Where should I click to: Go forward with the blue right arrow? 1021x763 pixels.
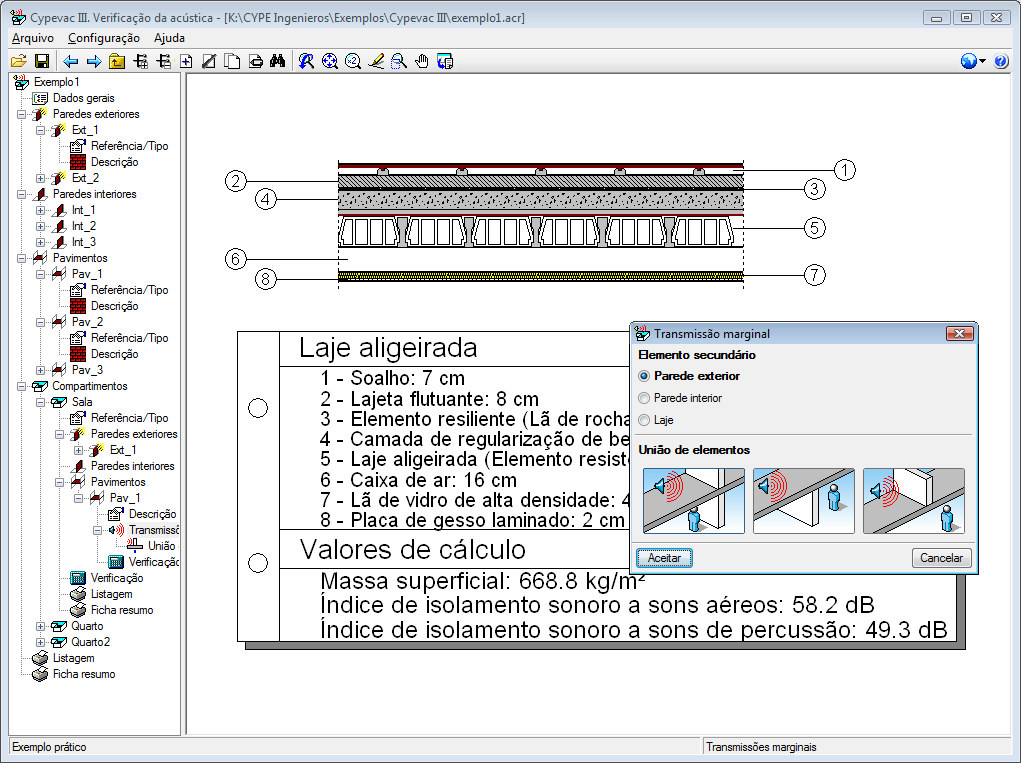pos(94,61)
